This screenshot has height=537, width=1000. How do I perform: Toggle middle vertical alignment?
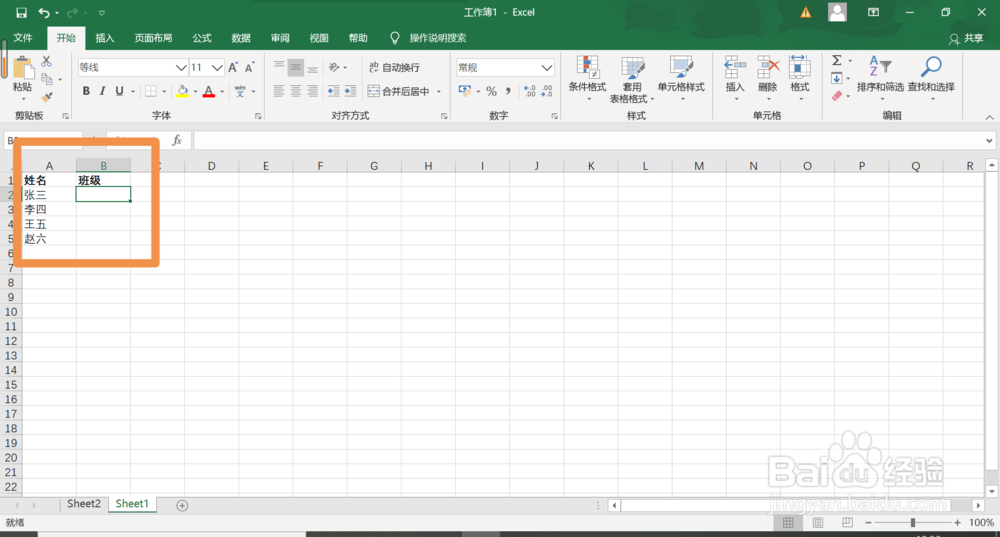pos(295,67)
